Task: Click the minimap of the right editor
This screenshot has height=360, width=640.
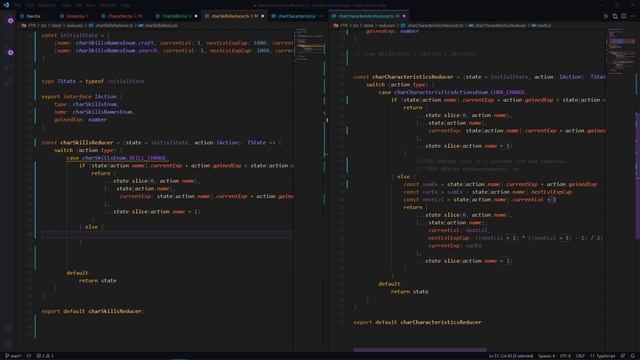Action: click(621, 51)
